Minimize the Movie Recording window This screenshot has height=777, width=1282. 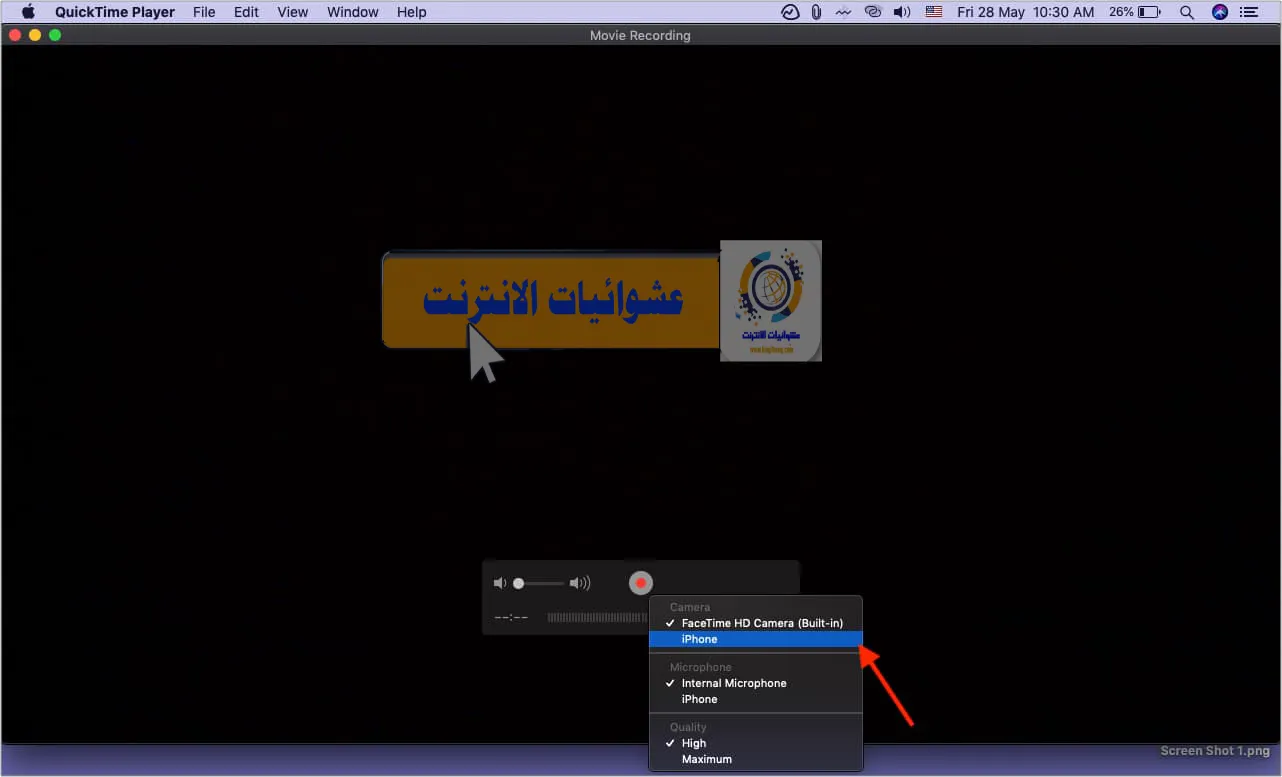pos(35,35)
